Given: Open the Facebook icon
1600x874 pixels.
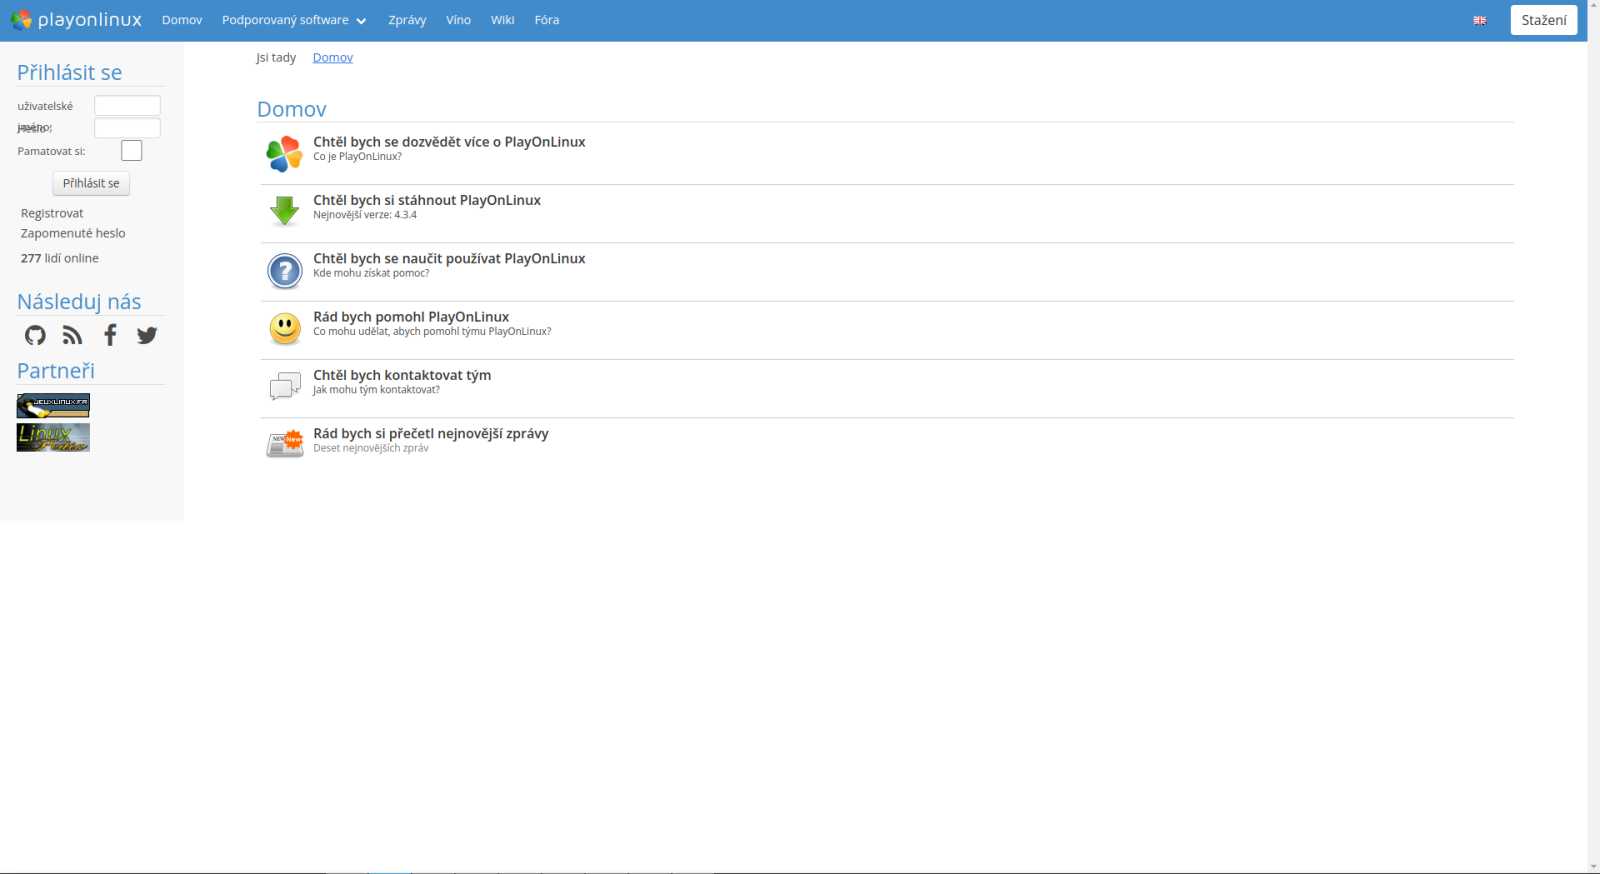Looking at the screenshot, I should click(110, 335).
